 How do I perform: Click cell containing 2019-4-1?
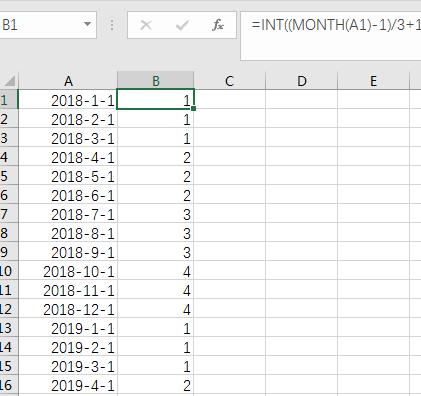(x=68, y=385)
